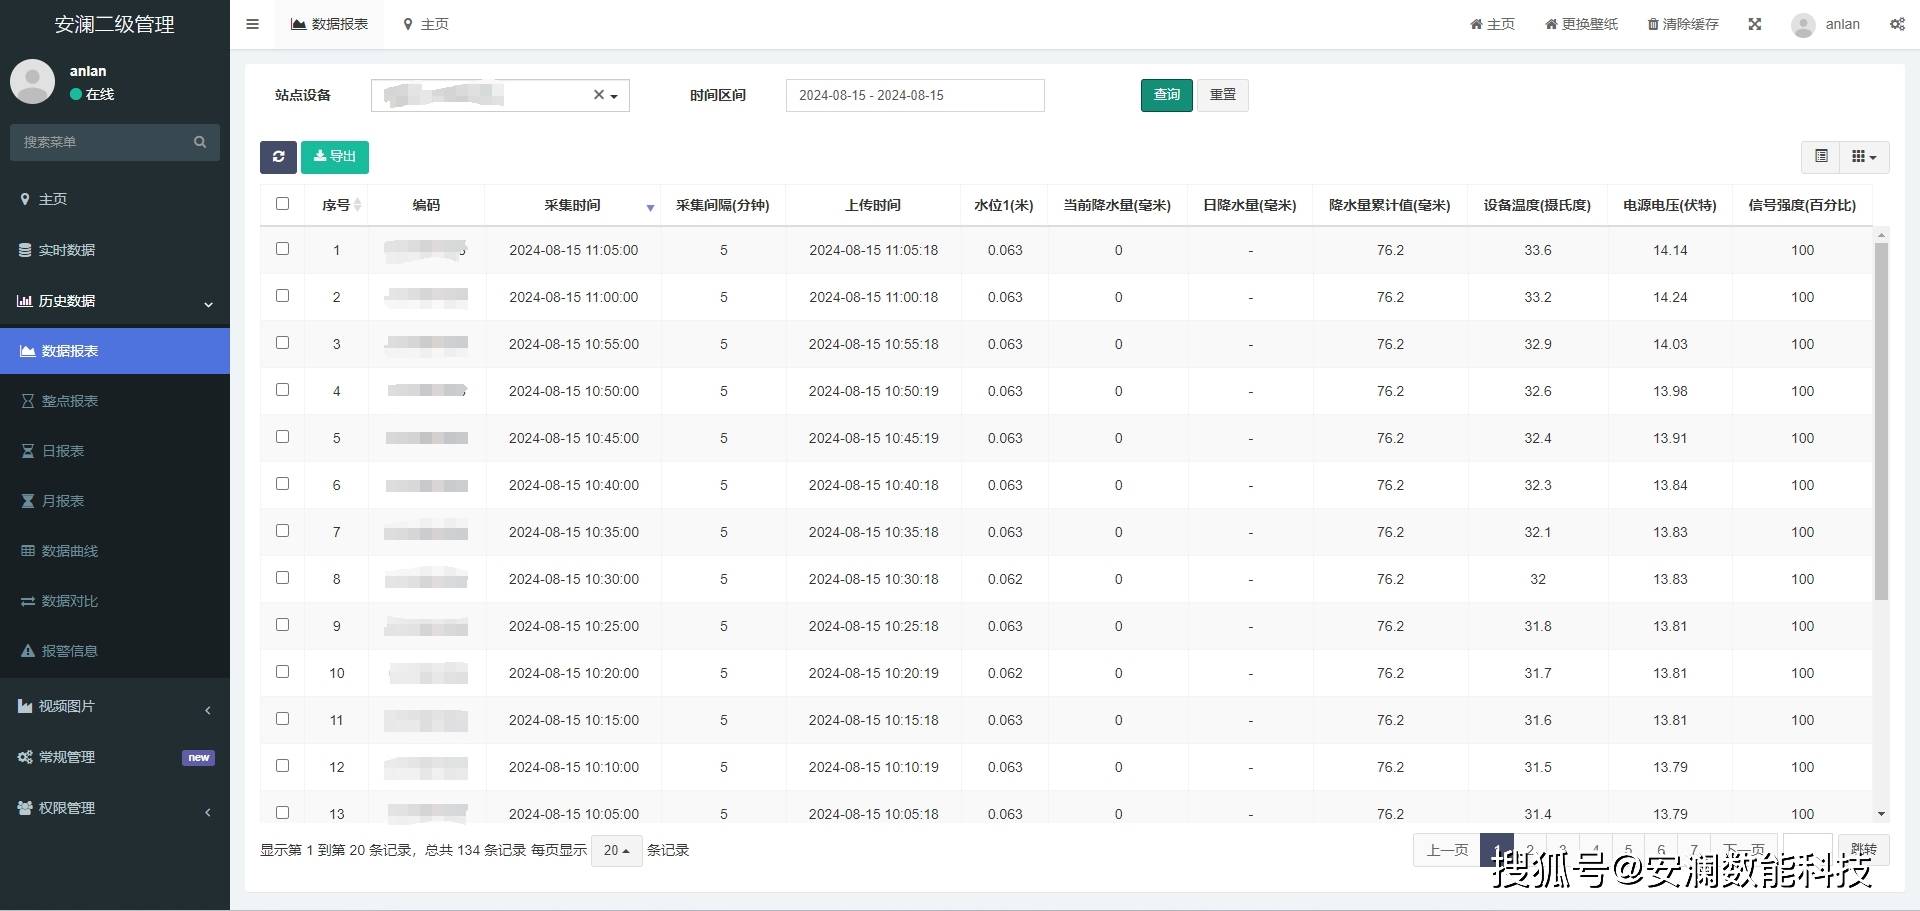Clear station device selection with X icon
Image resolution: width=1920 pixels, height=911 pixels.
click(x=598, y=95)
